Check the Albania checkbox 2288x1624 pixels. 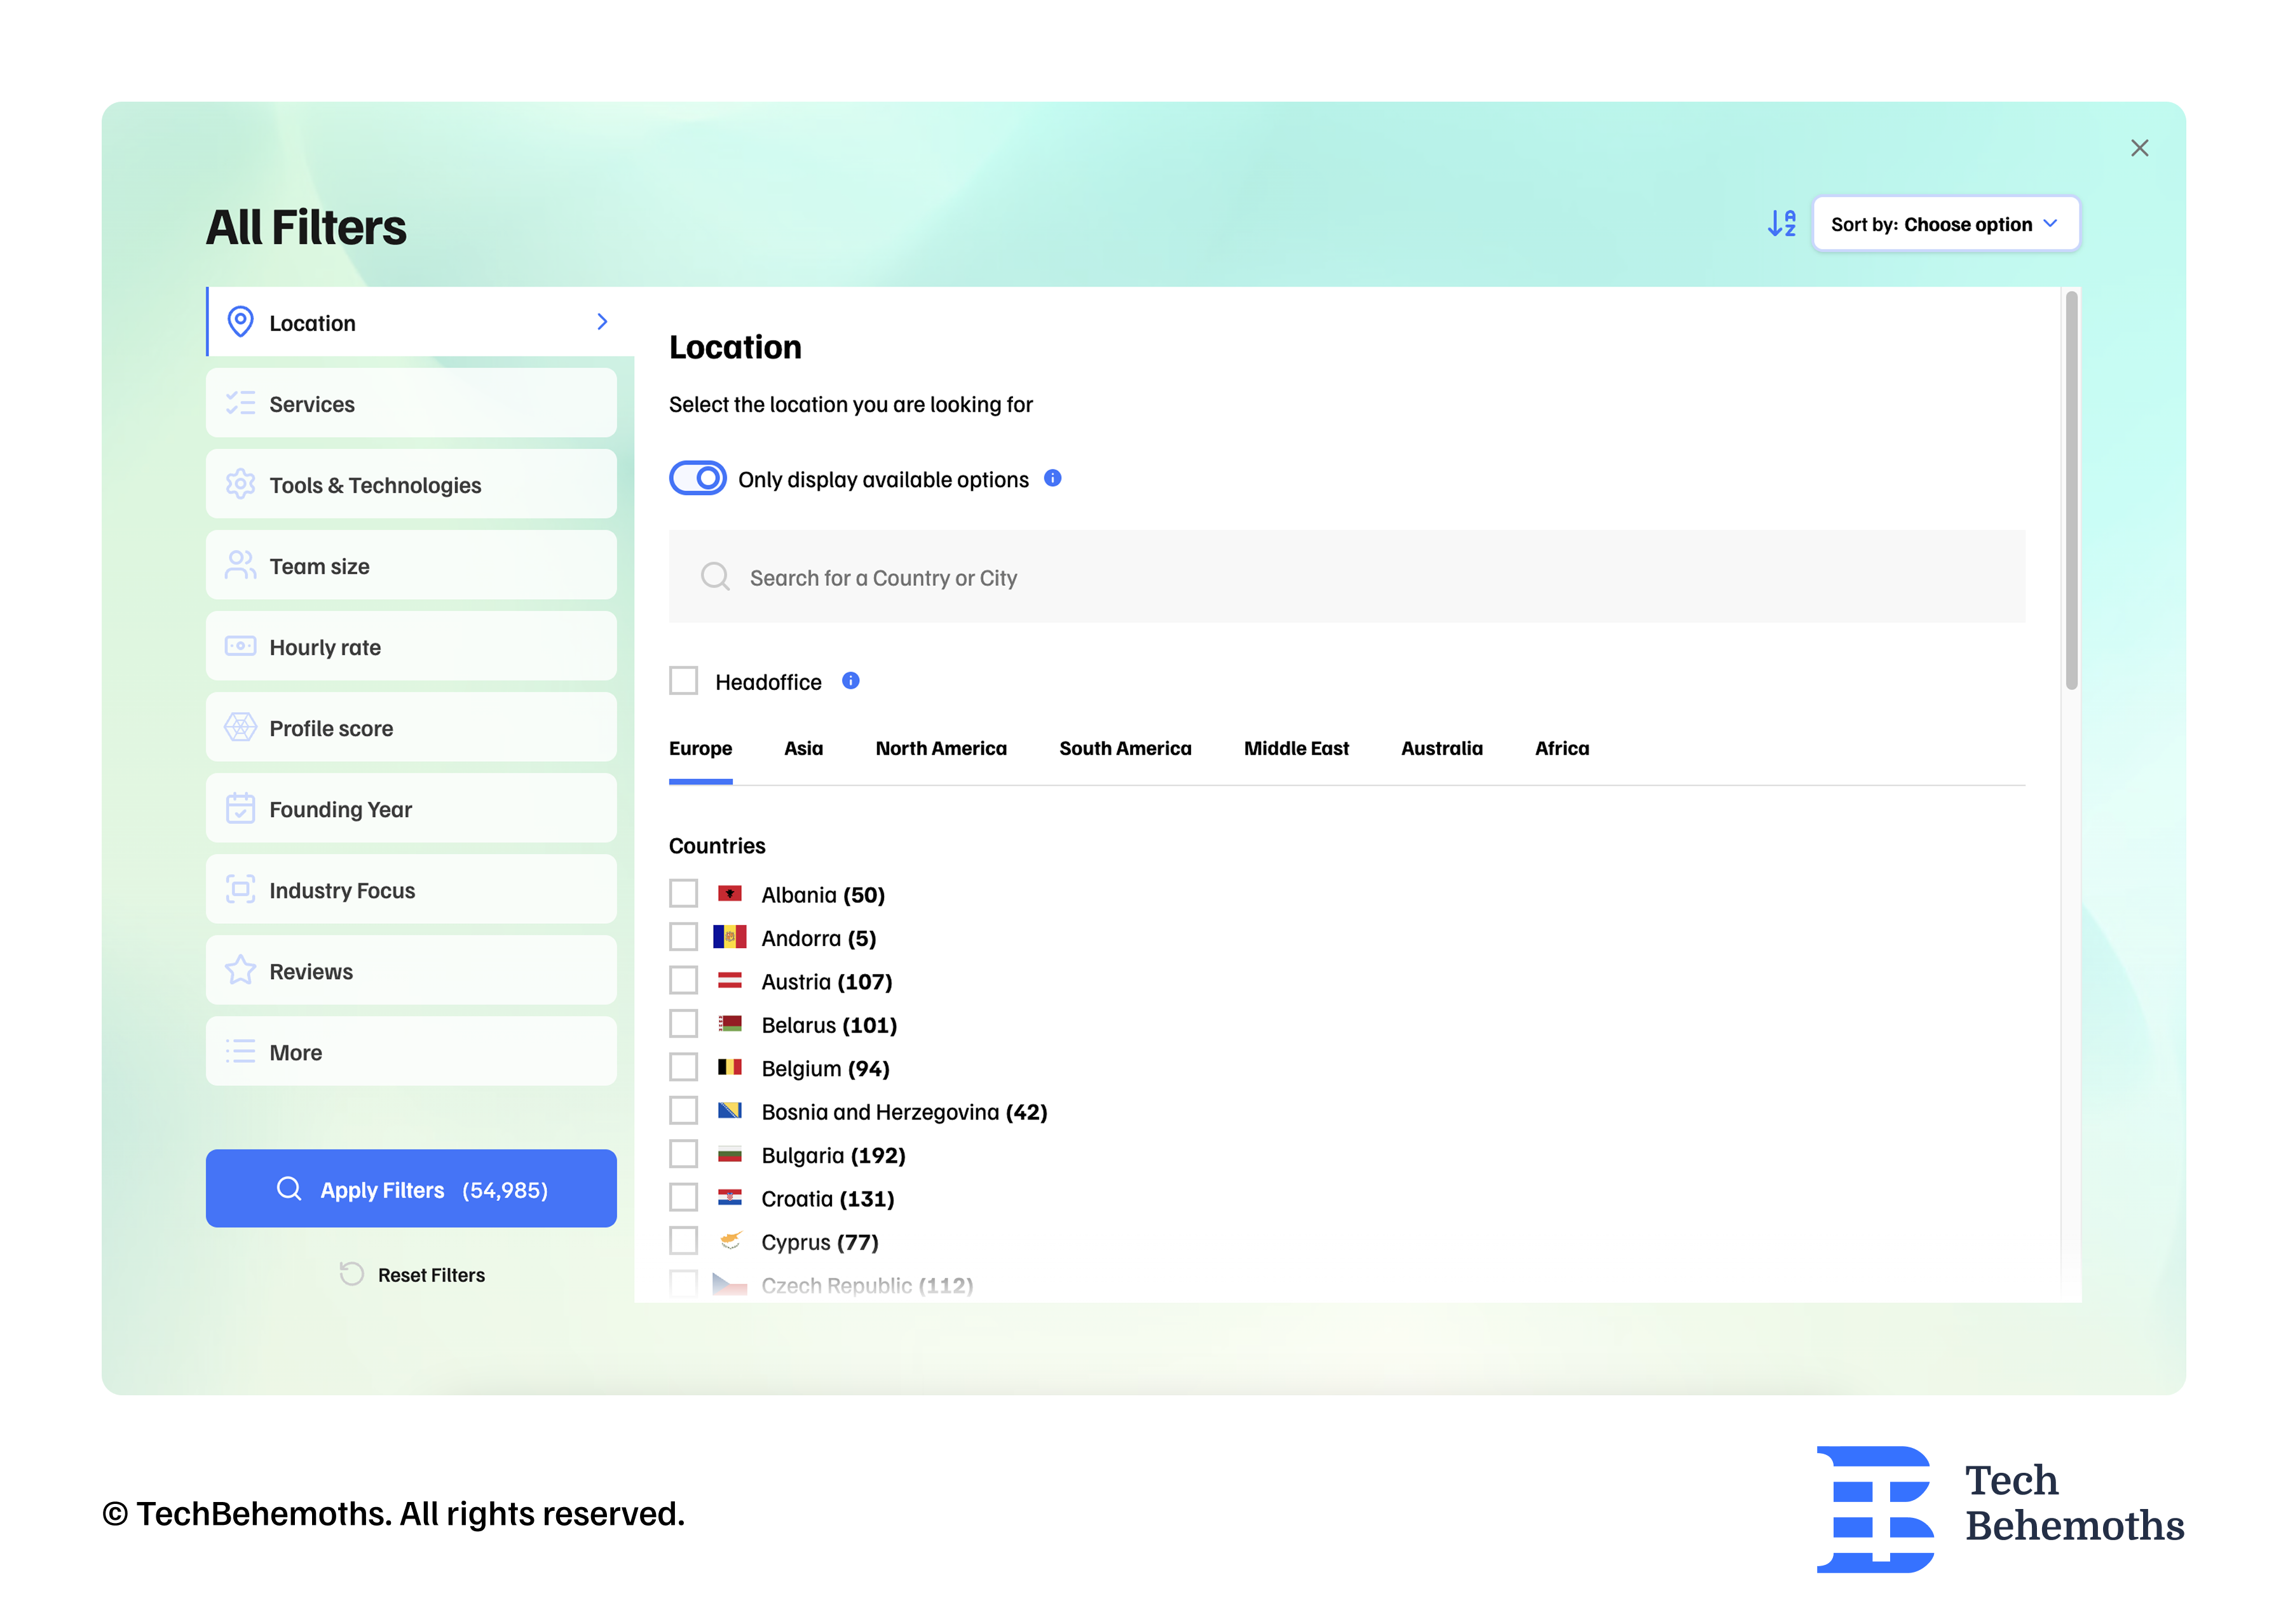(684, 893)
